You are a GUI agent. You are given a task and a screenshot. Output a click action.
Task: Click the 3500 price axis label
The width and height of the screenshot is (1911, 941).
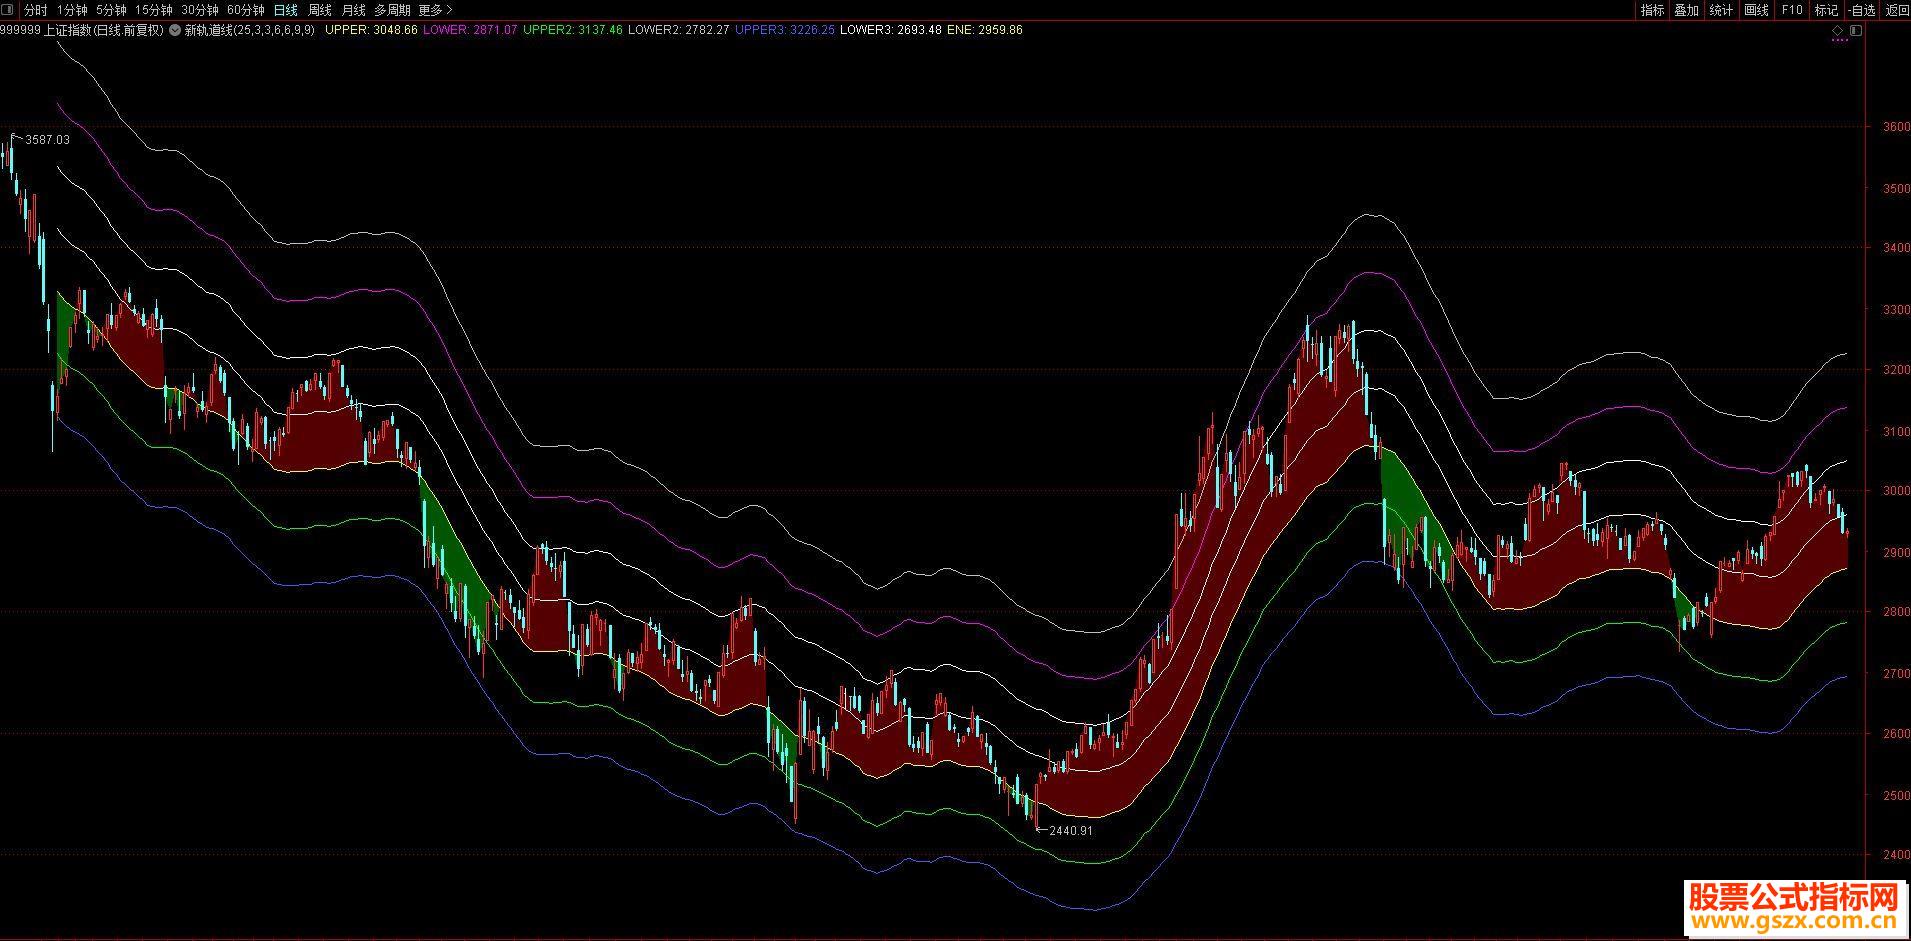click(1897, 188)
